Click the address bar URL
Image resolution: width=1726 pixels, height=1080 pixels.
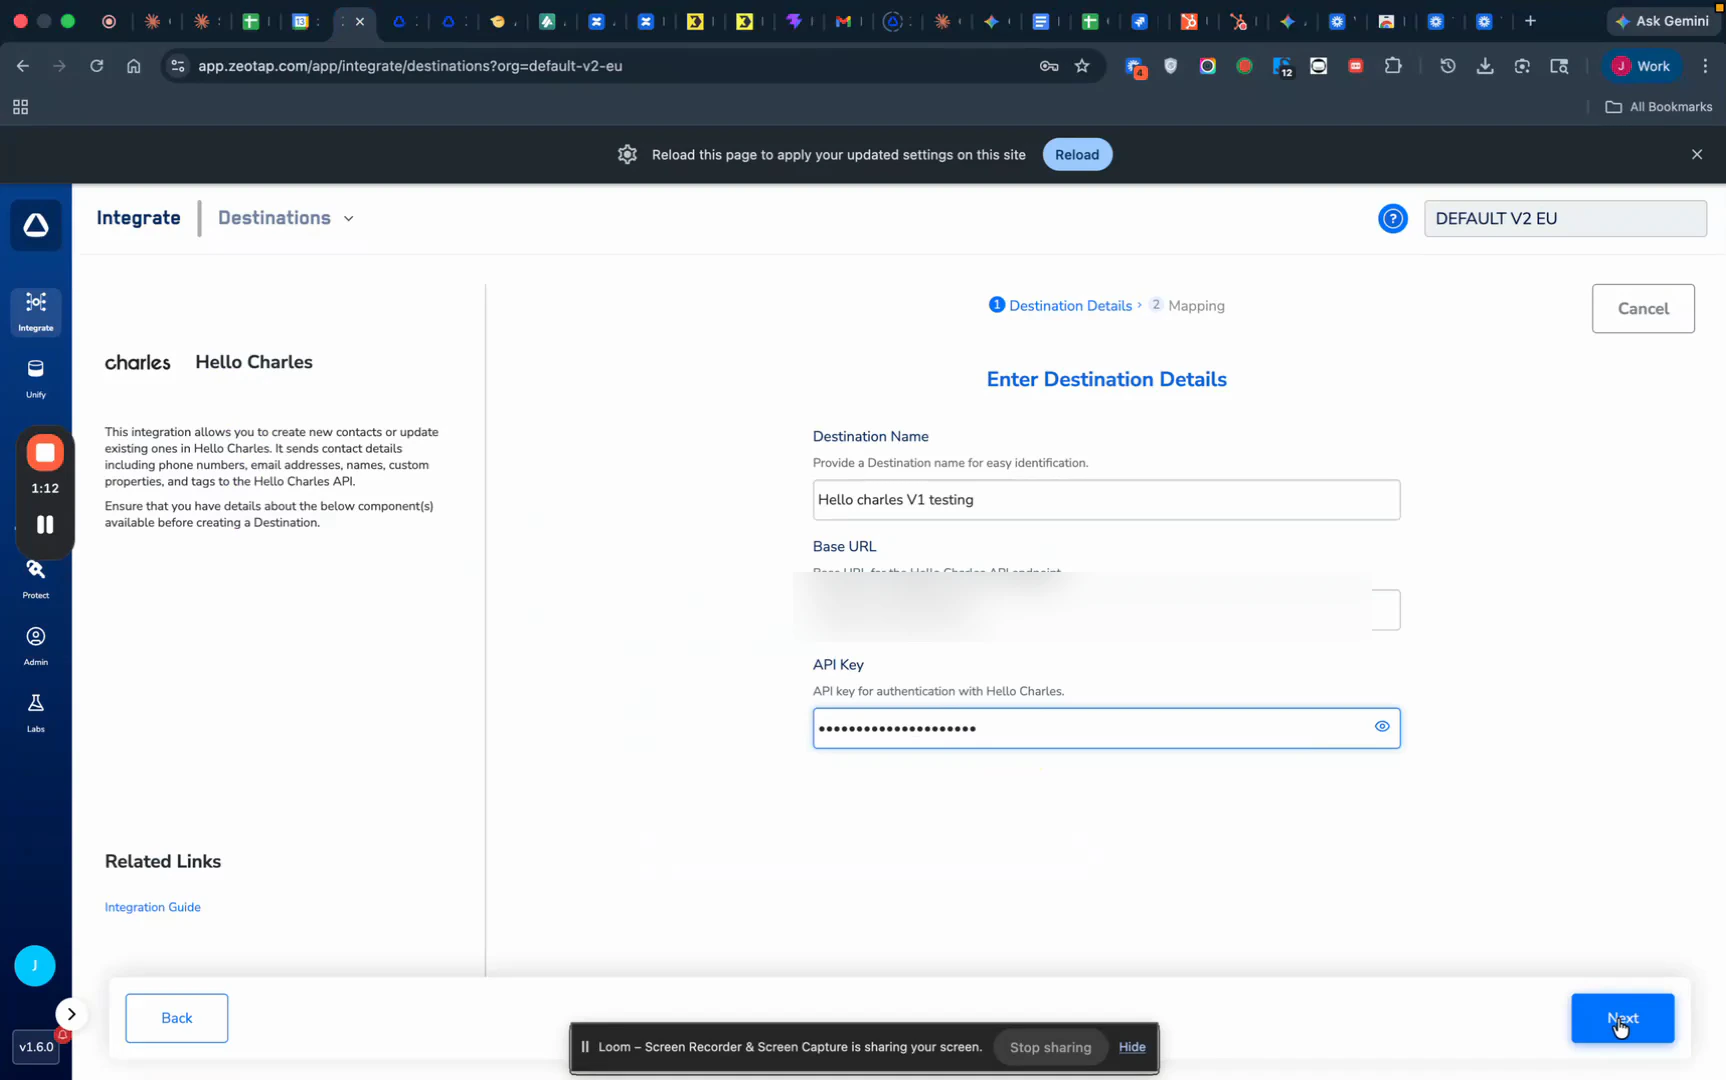pyautogui.click(x=410, y=66)
